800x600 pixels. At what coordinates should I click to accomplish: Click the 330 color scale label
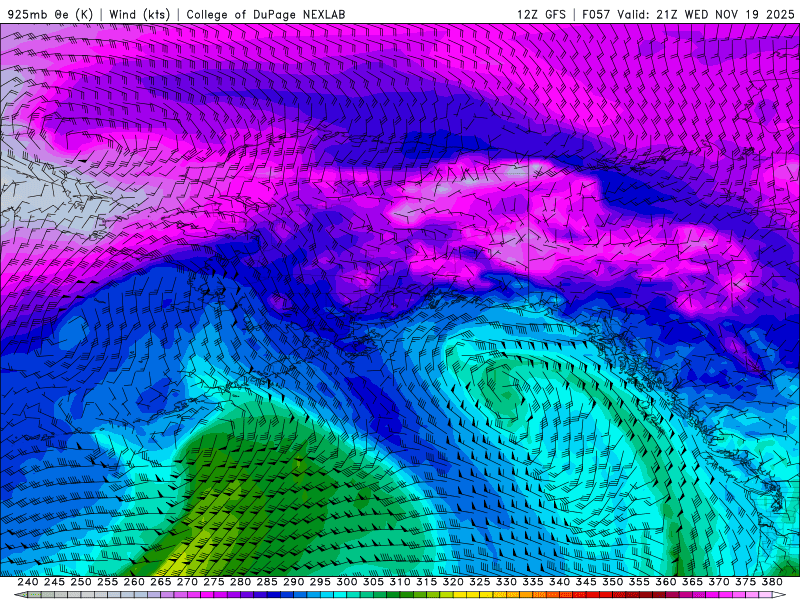506,582
